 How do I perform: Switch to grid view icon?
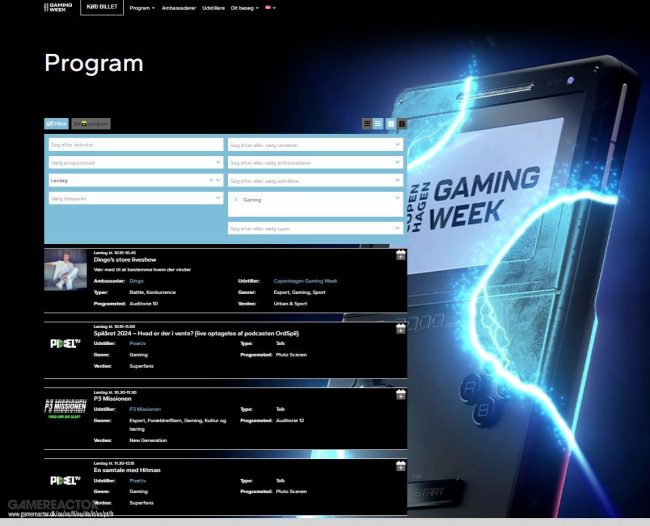click(x=367, y=124)
